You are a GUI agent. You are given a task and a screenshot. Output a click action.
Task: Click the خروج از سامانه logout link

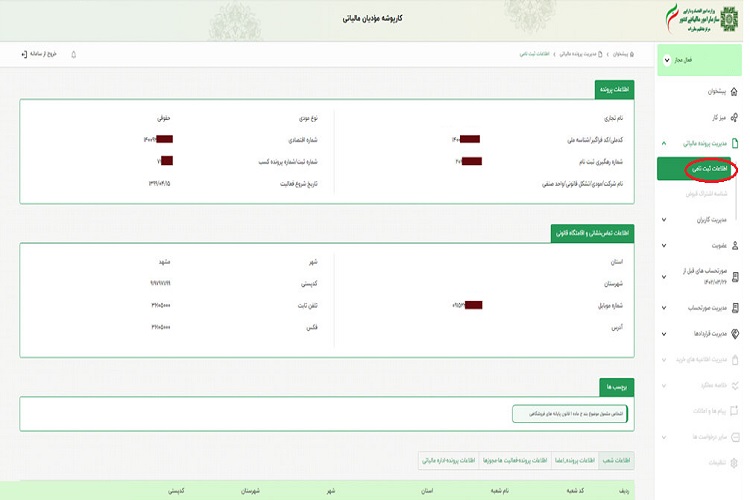tap(44, 54)
